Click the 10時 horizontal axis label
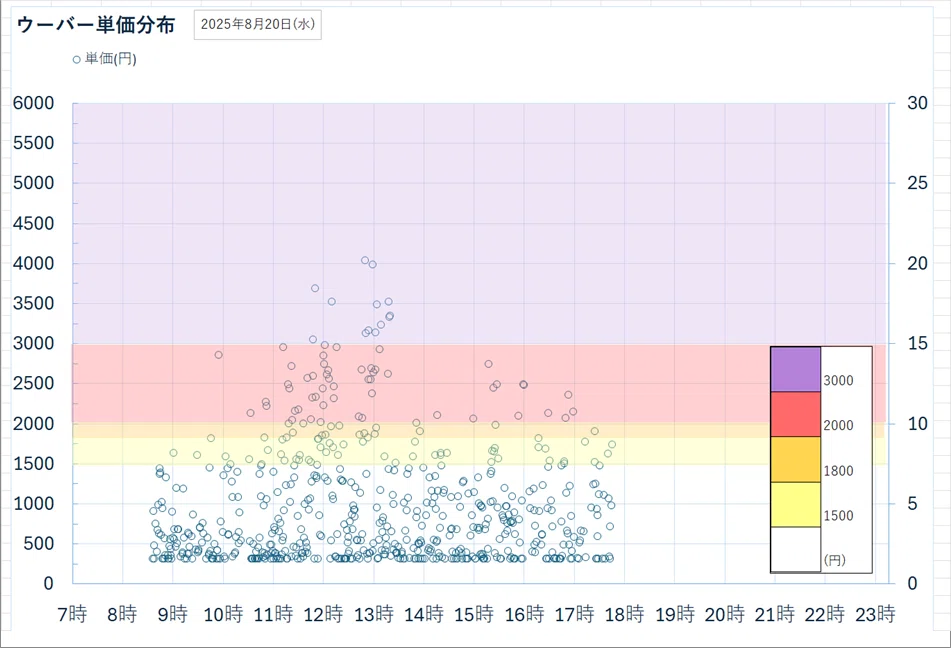Viewport: 951px width, 648px height. [x=223, y=614]
